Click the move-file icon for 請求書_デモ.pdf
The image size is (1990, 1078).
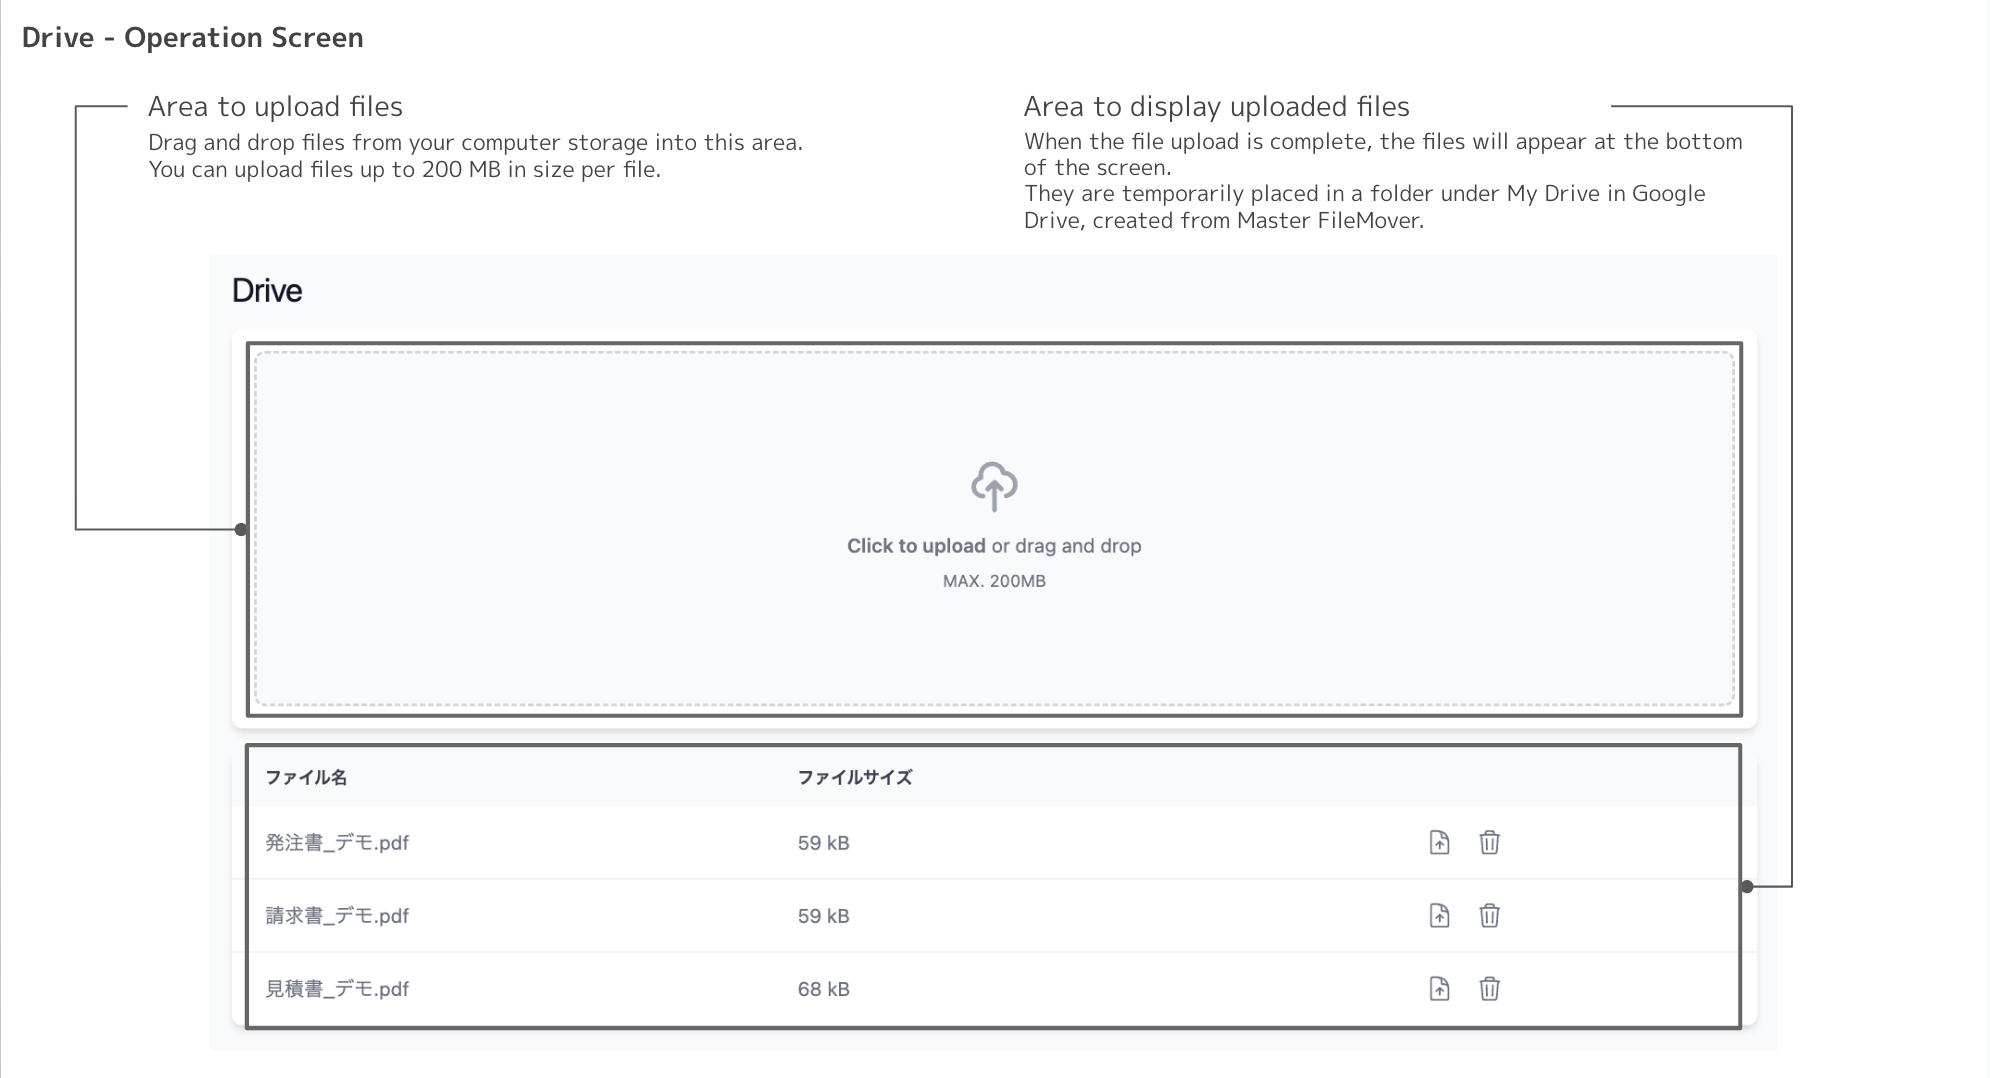click(1439, 915)
